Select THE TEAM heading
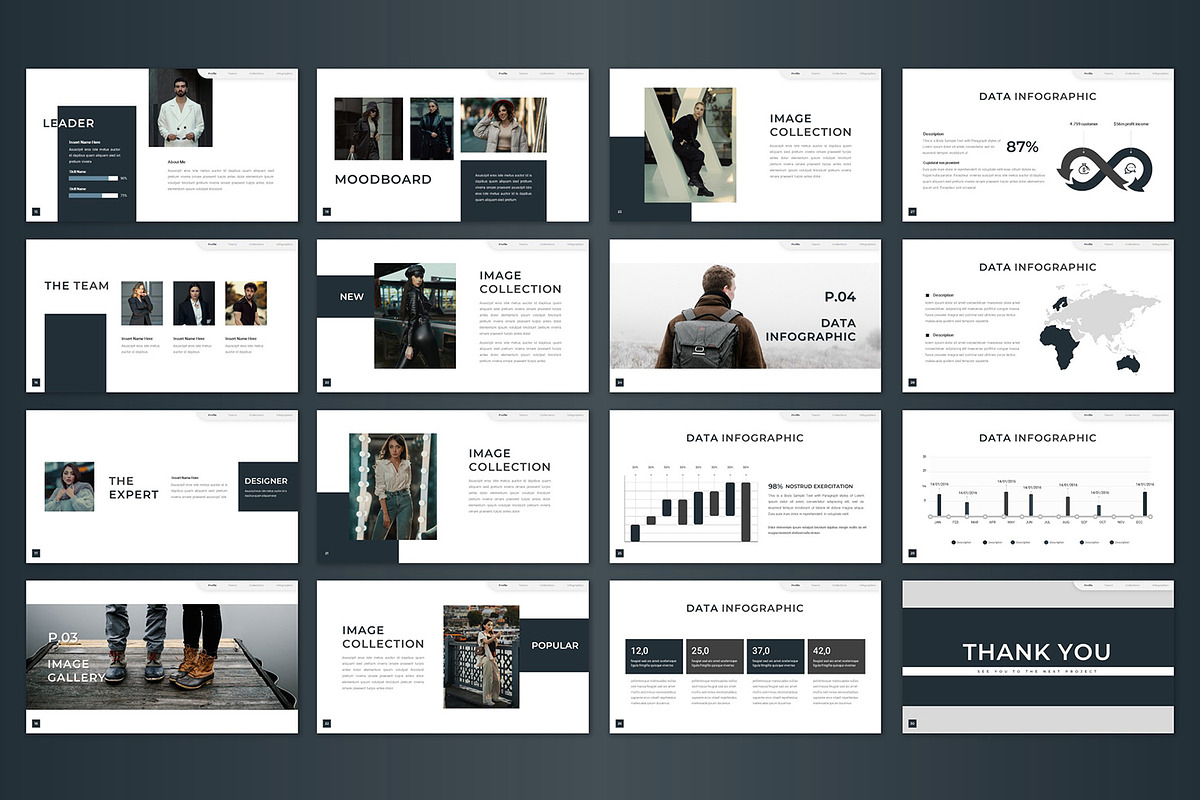 (77, 286)
